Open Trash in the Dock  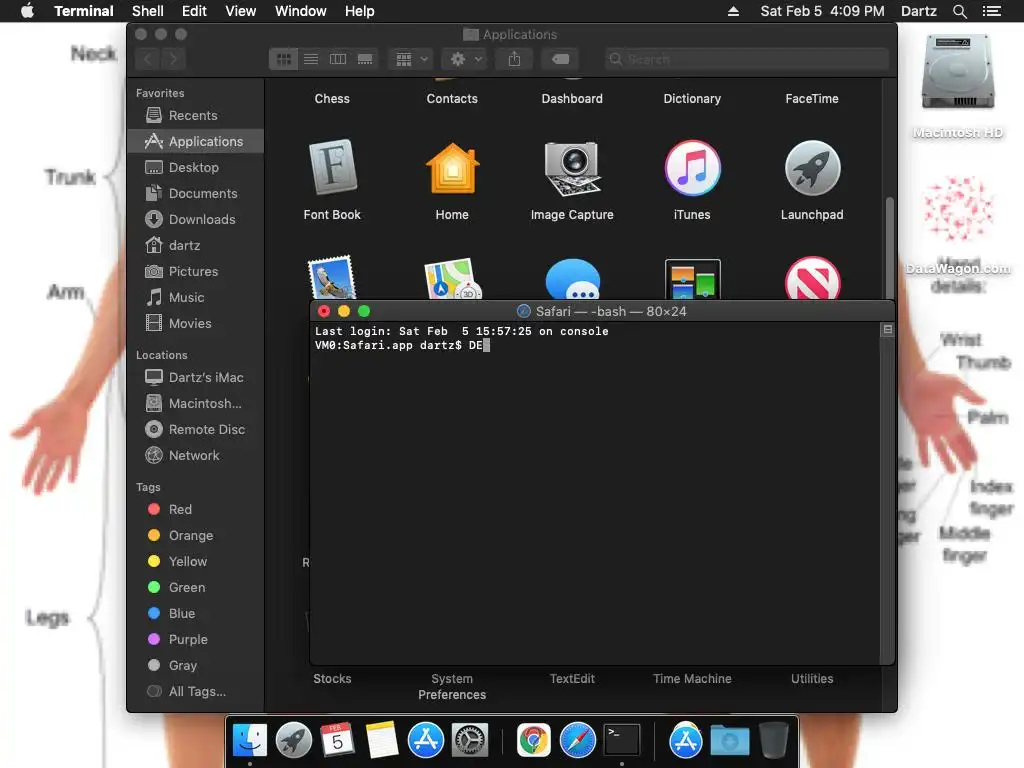tap(774, 741)
